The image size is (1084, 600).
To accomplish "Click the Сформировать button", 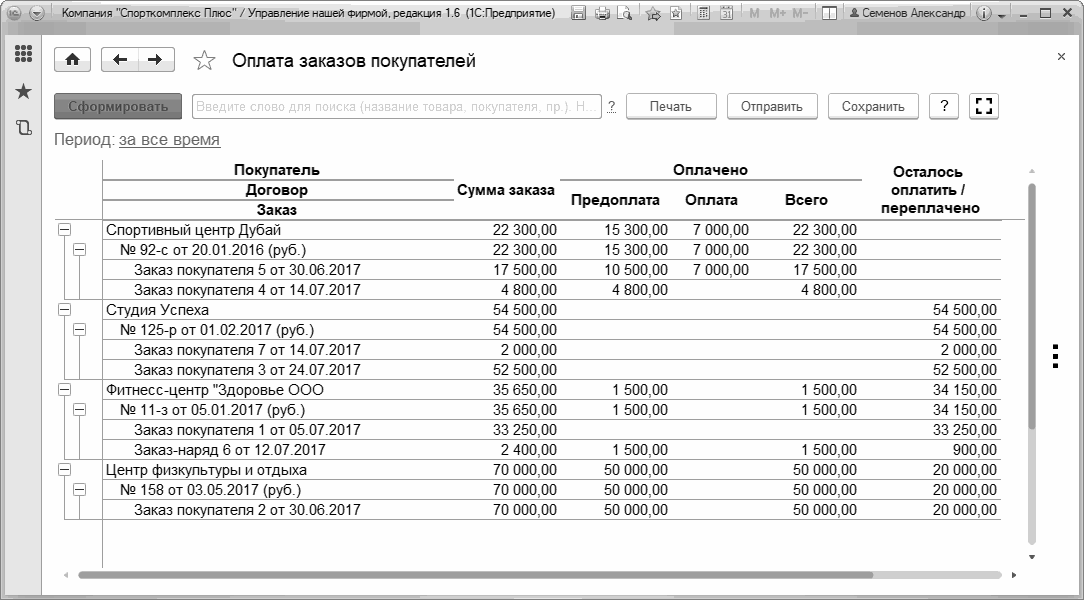I will coord(118,106).
